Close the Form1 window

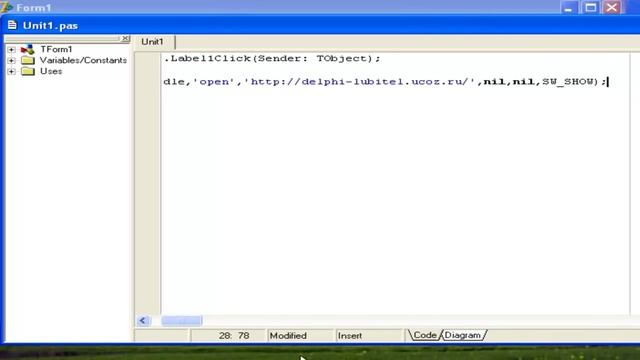pyautogui.click(x=612, y=7)
